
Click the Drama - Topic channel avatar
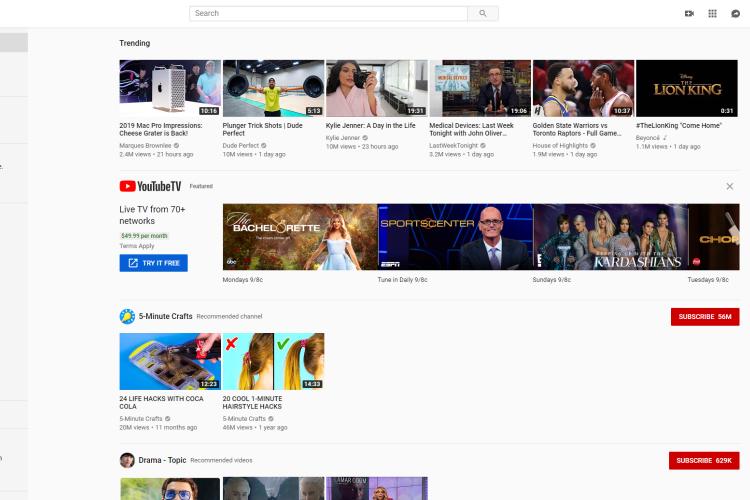coord(127,460)
